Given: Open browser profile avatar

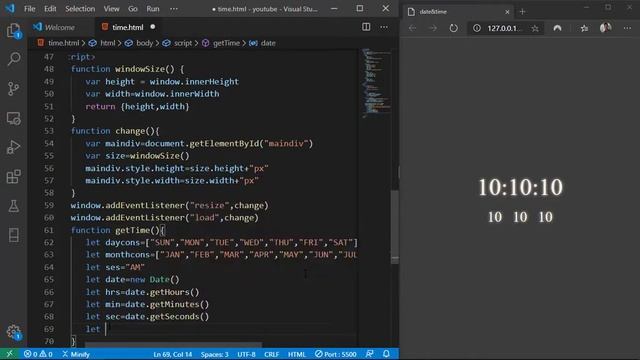Looking at the screenshot, I should pyautogui.click(x=606, y=28).
